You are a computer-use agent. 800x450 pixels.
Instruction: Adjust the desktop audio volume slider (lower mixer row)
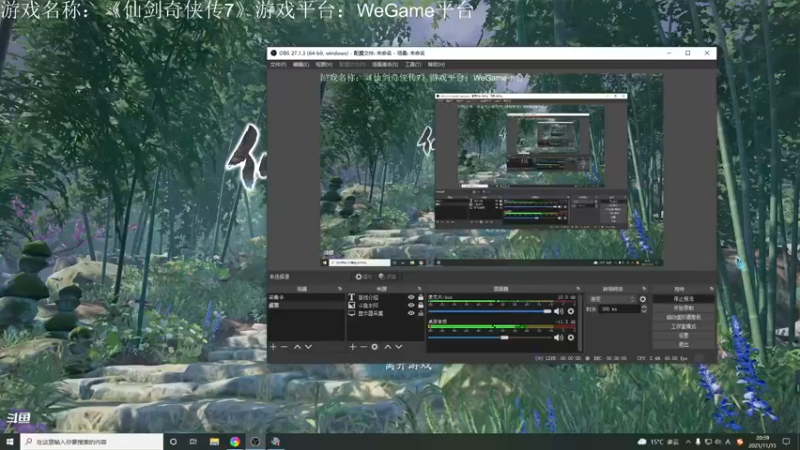click(490, 337)
